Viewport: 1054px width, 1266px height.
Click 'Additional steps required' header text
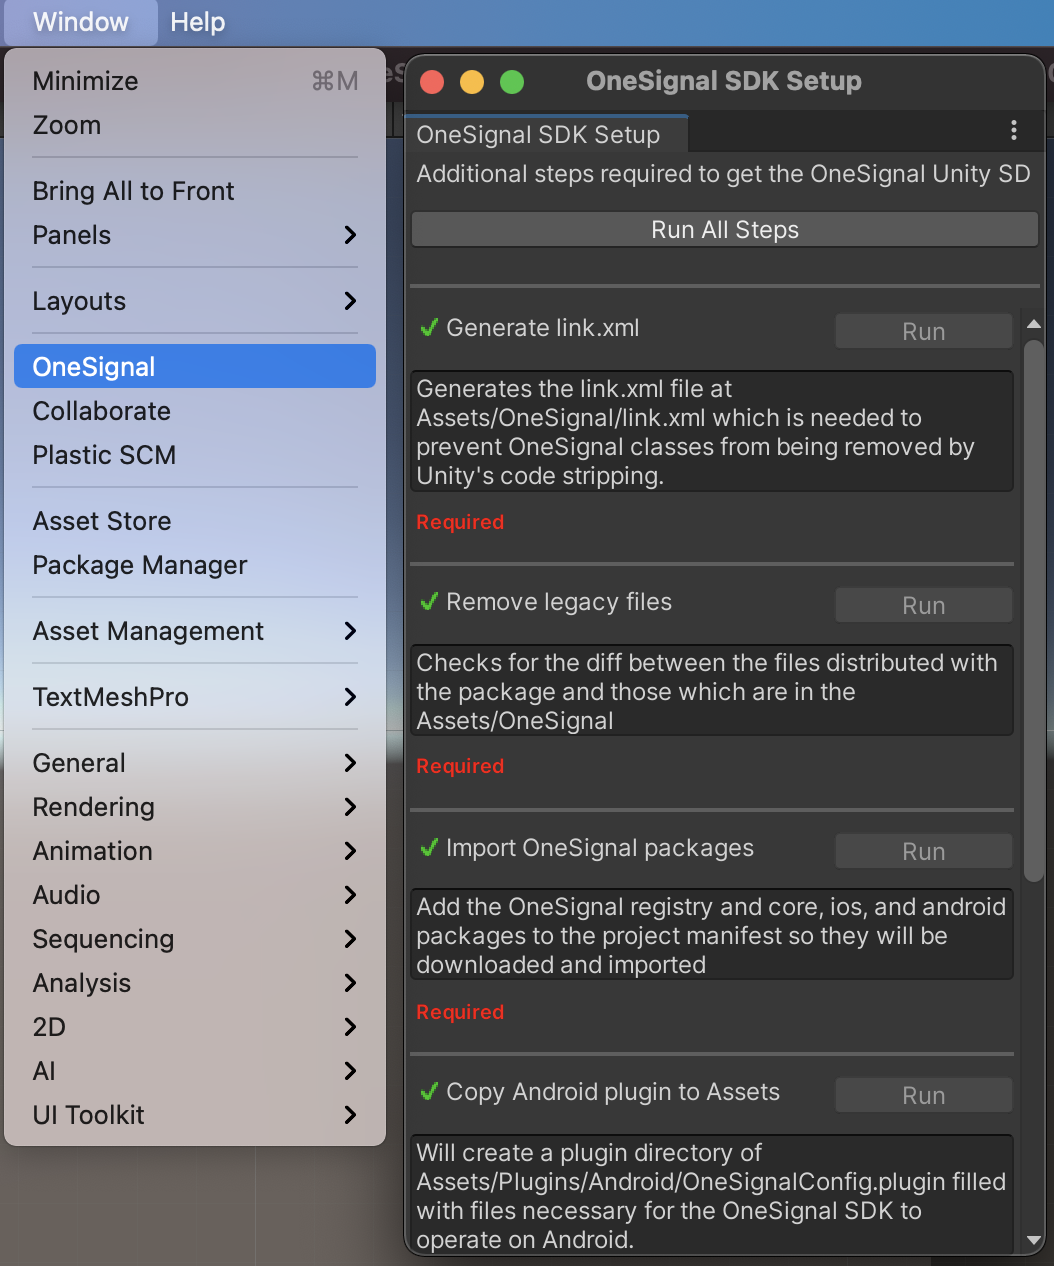click(723, 174)
